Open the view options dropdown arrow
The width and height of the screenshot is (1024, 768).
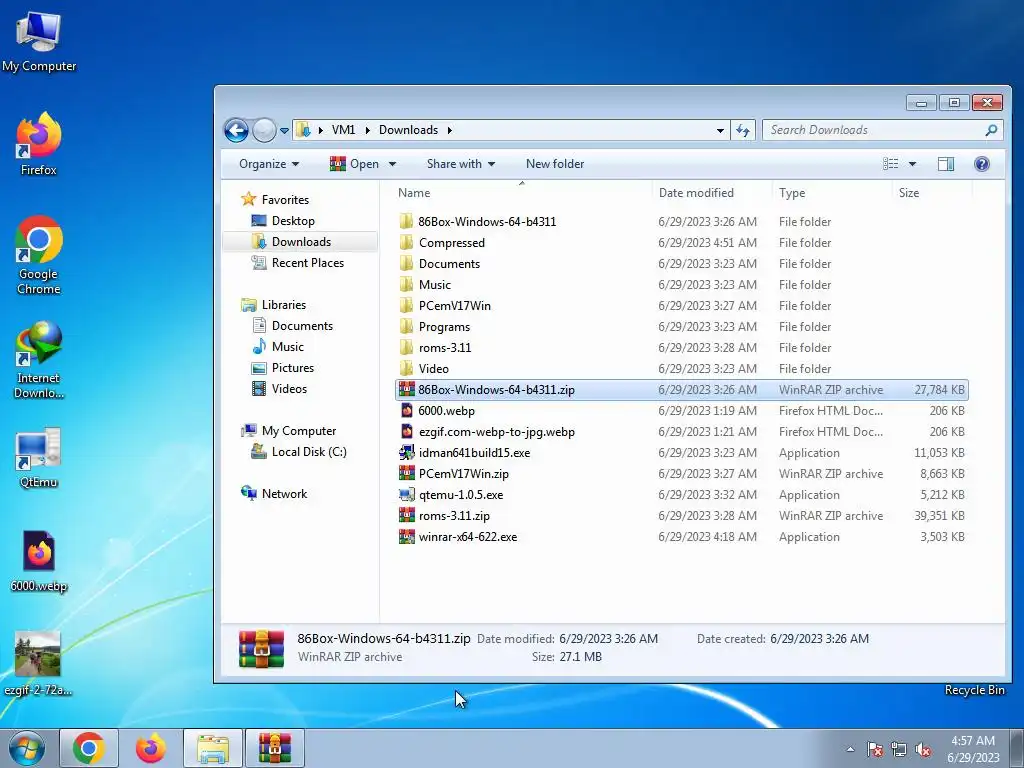click(x=912, y=164)
